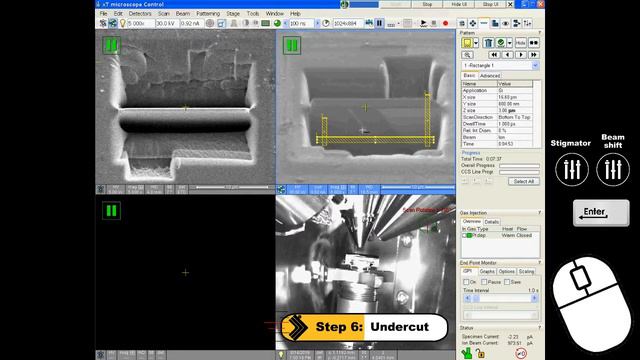Open the Detectors menu
Viewport: 640px width, 360px height.
coord(140,13)
